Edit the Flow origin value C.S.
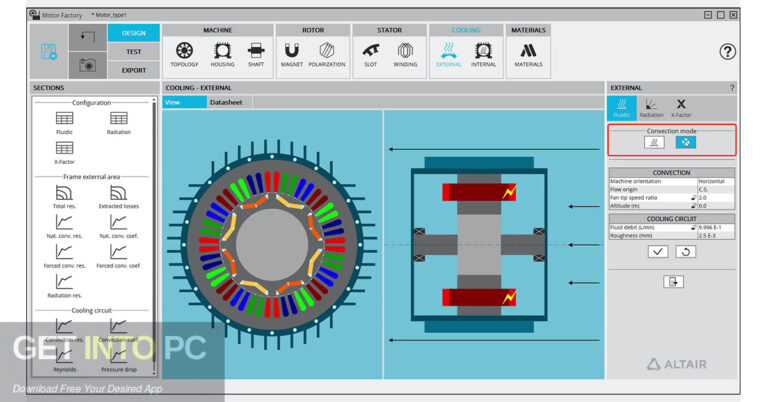 (x=716, y=189)
